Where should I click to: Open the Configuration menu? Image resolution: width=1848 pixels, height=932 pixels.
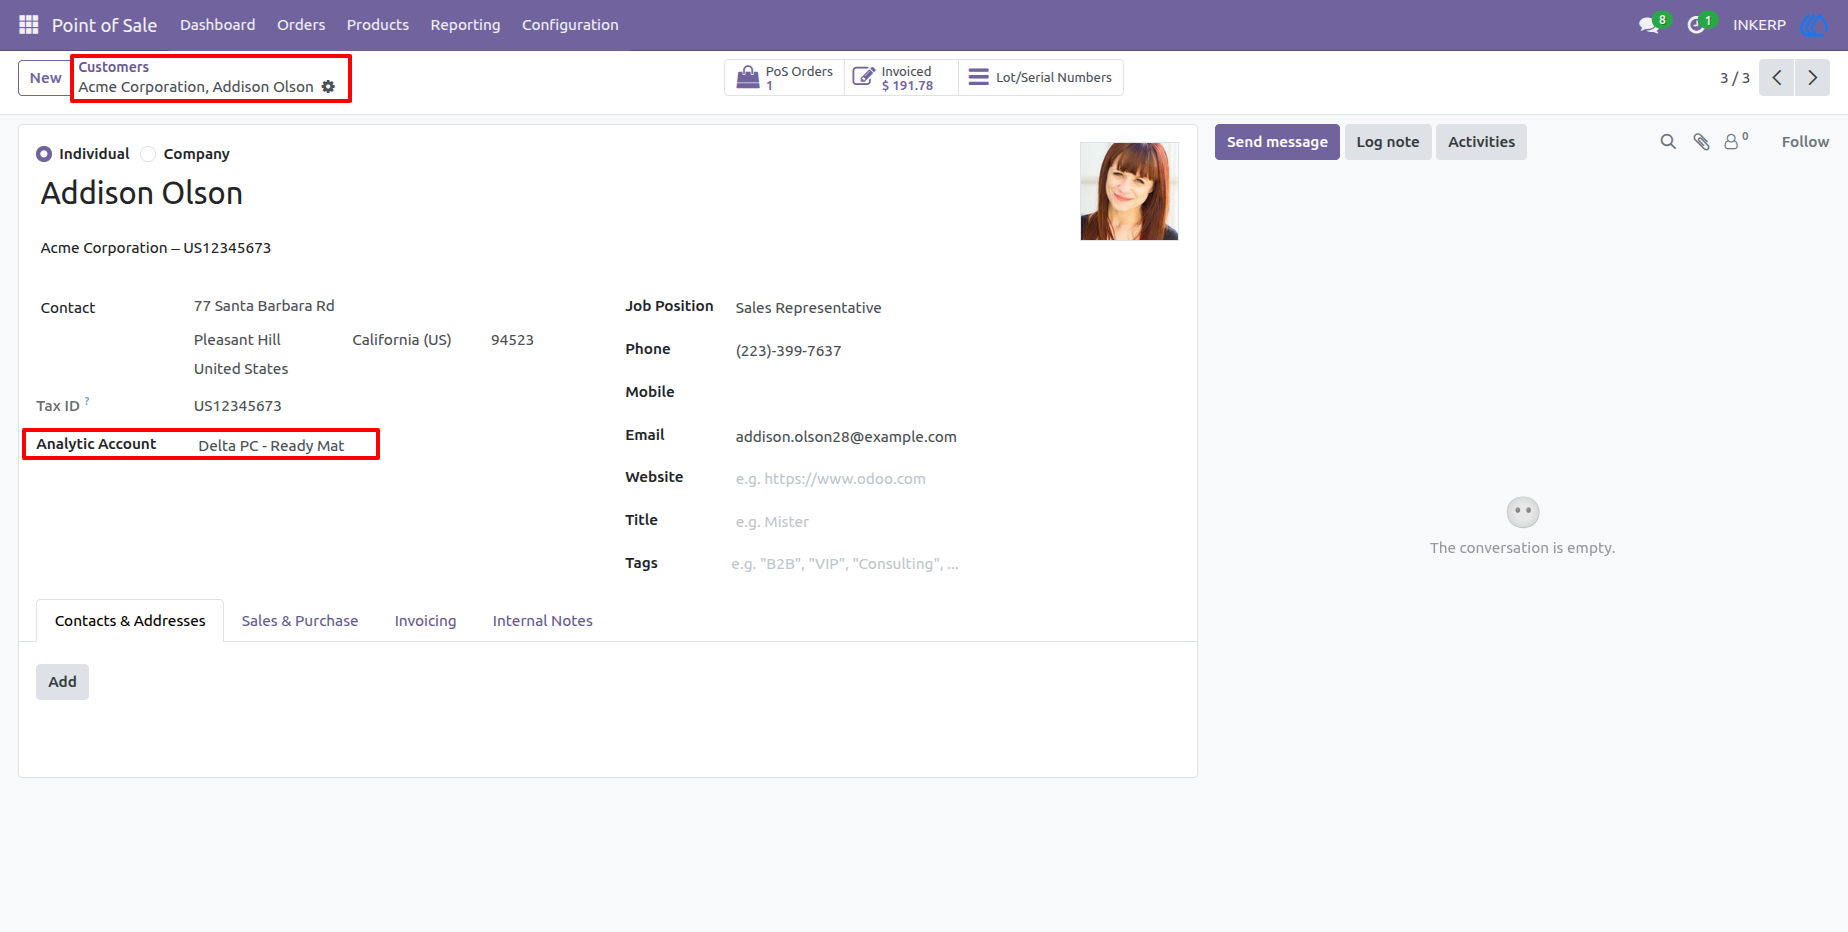pos(570,25)
